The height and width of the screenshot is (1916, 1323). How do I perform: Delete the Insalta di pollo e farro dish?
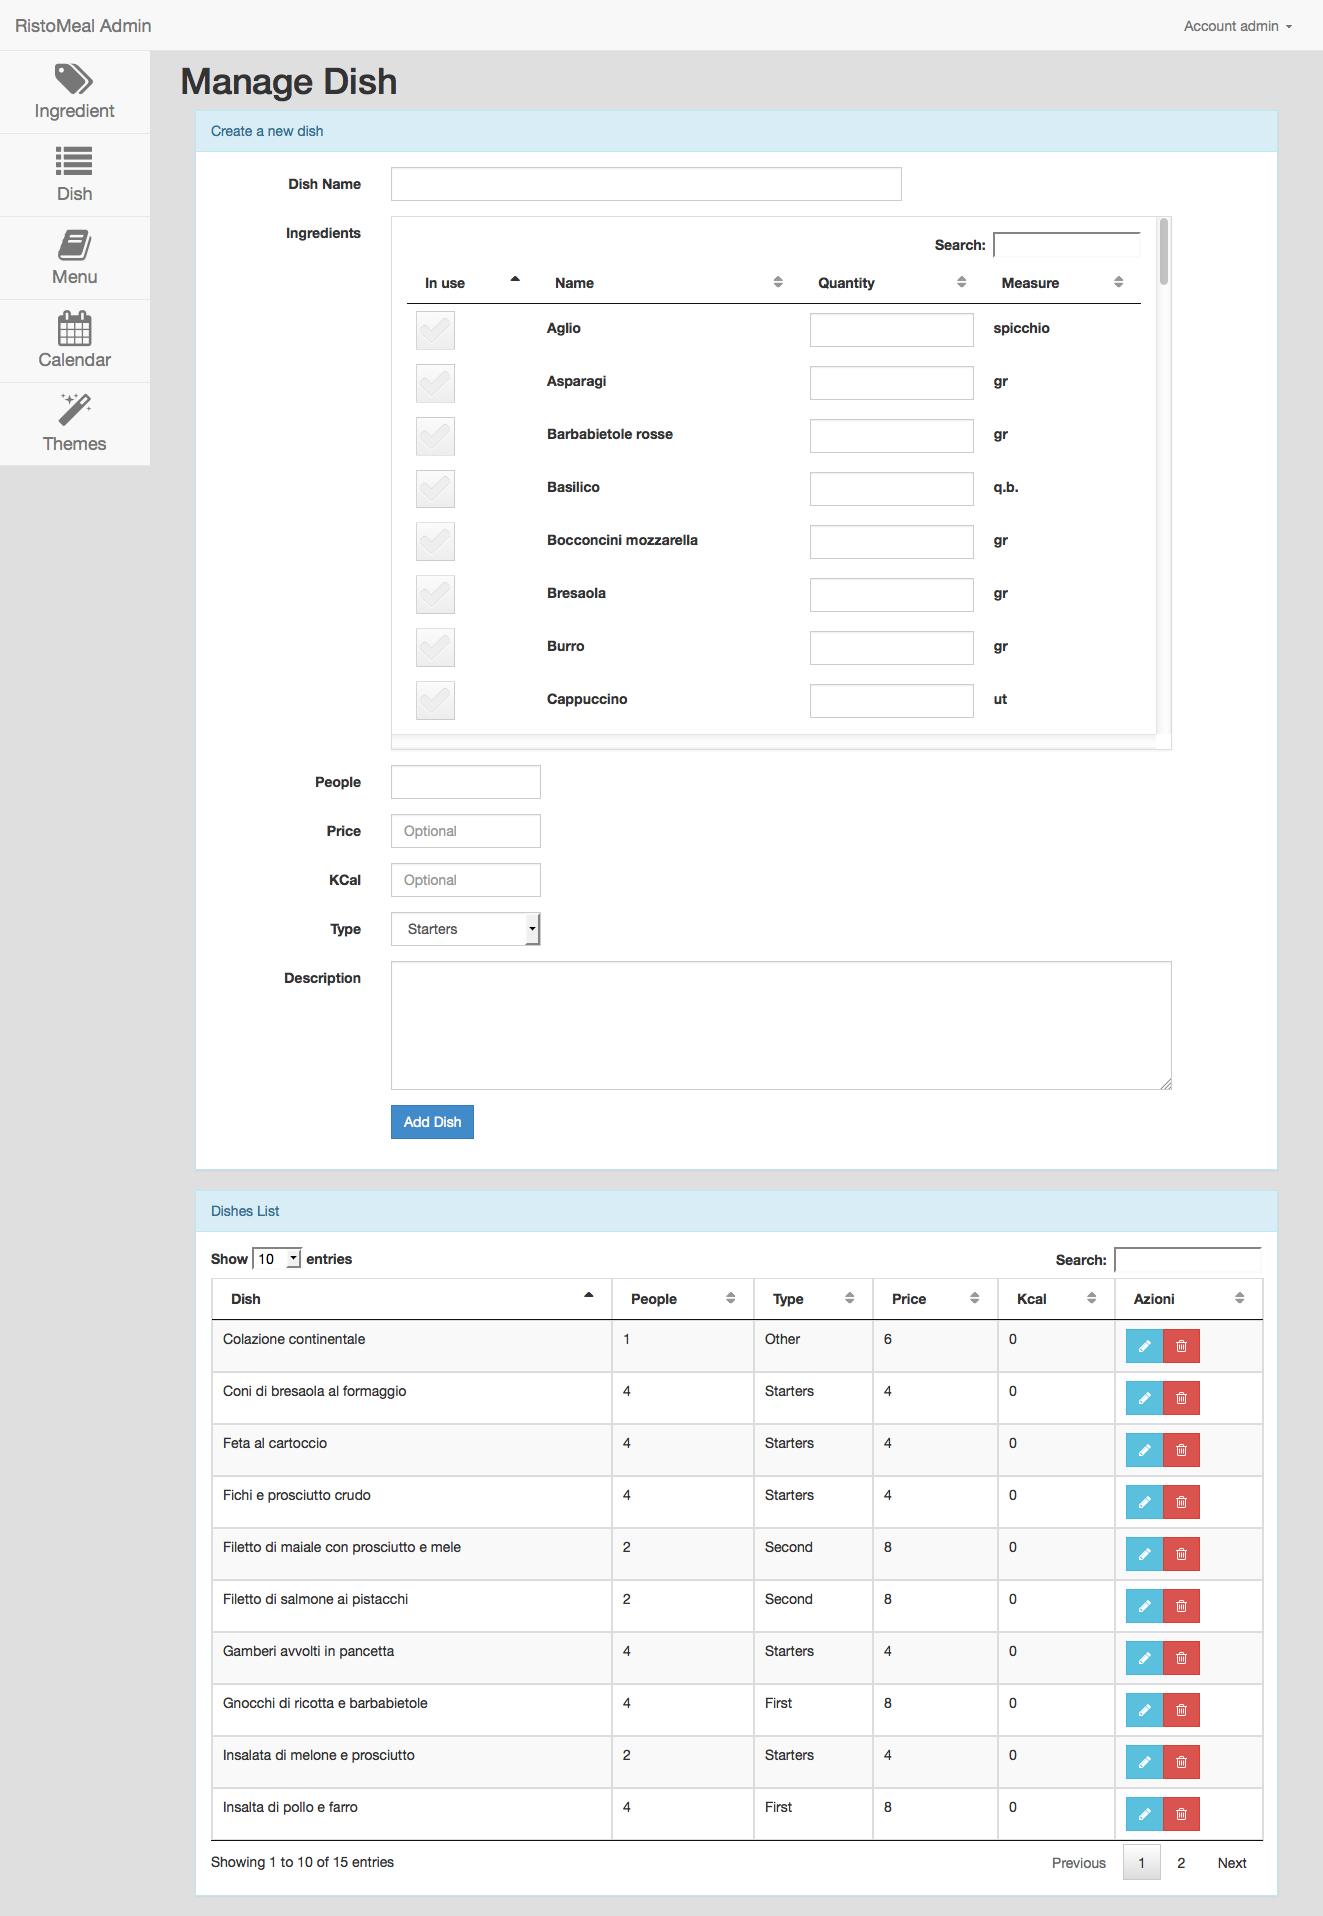(x=1181, y=1814)
